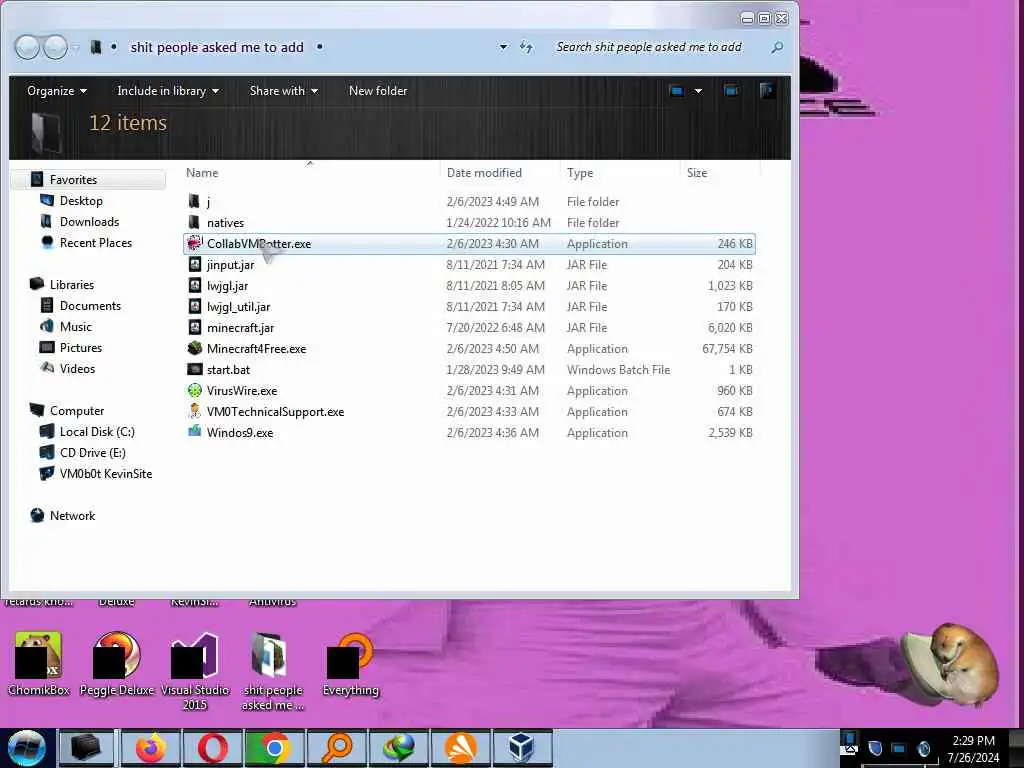Select the VM0TechnicalSupport.exe icon
The height and width of the screenshot is (768, 1024).
pyautogui.click(x=195, y=411)
